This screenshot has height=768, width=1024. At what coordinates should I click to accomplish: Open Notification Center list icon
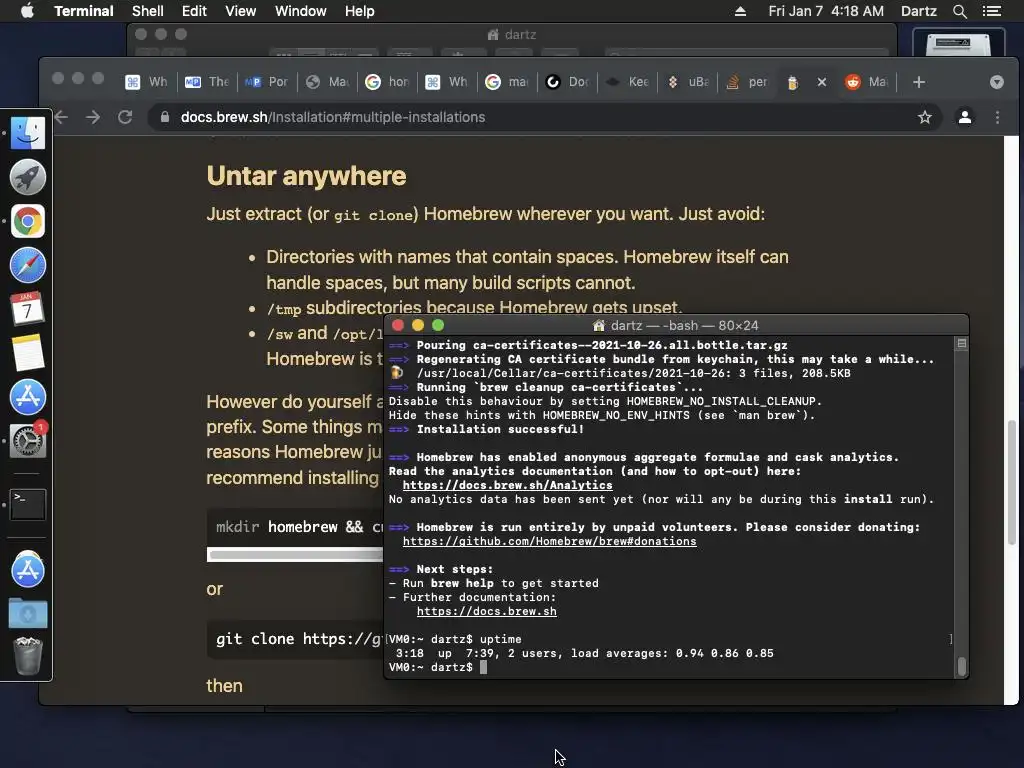(991, 11)
